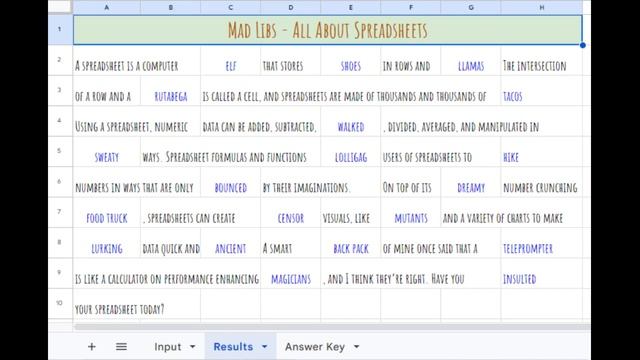Open the all sheets list icon
This screenshot has width=640, height=360.
click(x=121, y=347)
